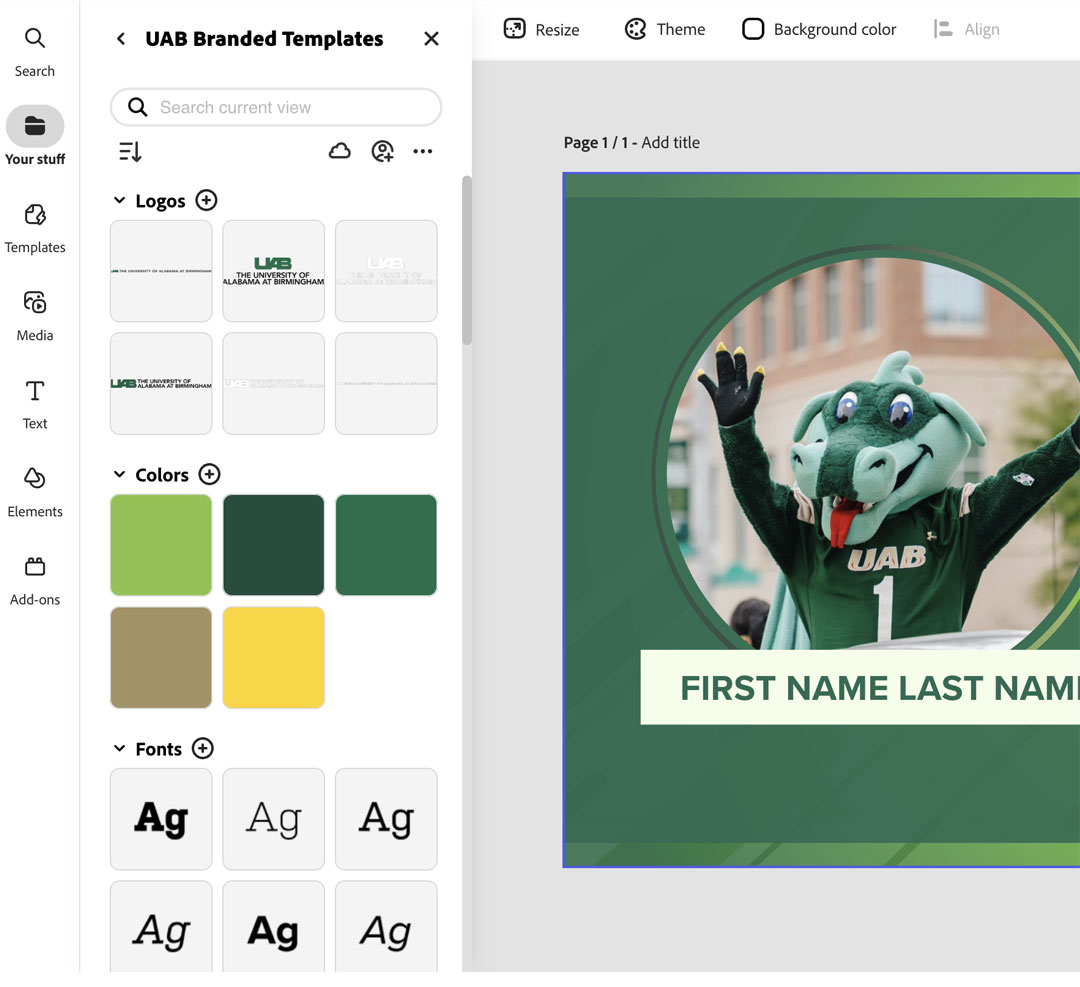This screenshot has width=1080, height=987.
Task: Open the Templates panel
Action: coord(35,228)
